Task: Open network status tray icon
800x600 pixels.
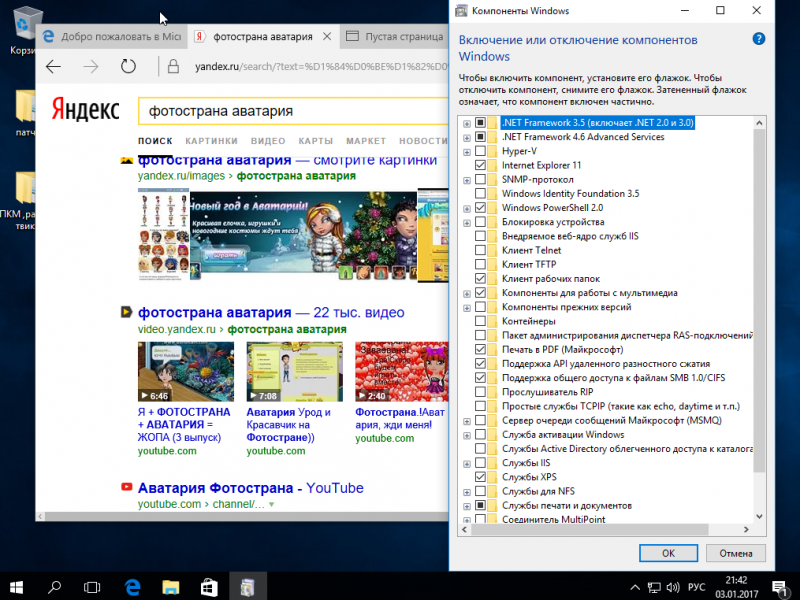Action: coord(654,588)
